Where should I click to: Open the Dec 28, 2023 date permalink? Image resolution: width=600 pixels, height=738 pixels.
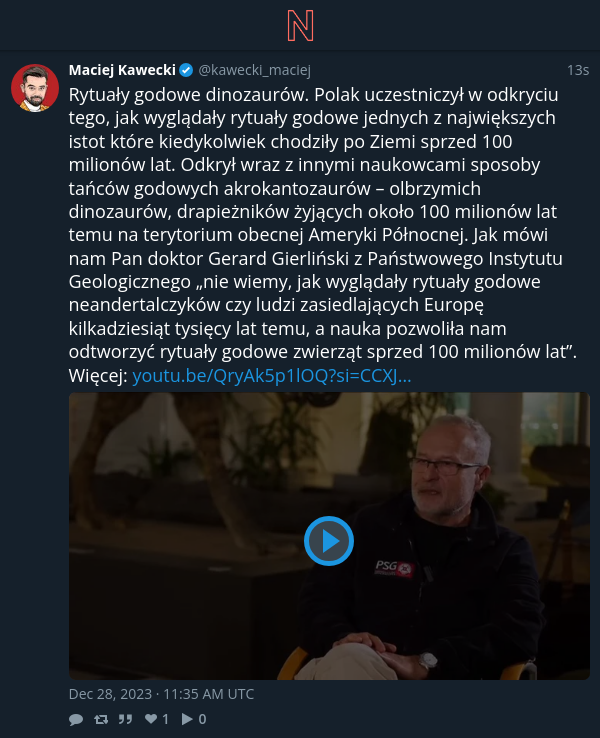click(161, 694)
